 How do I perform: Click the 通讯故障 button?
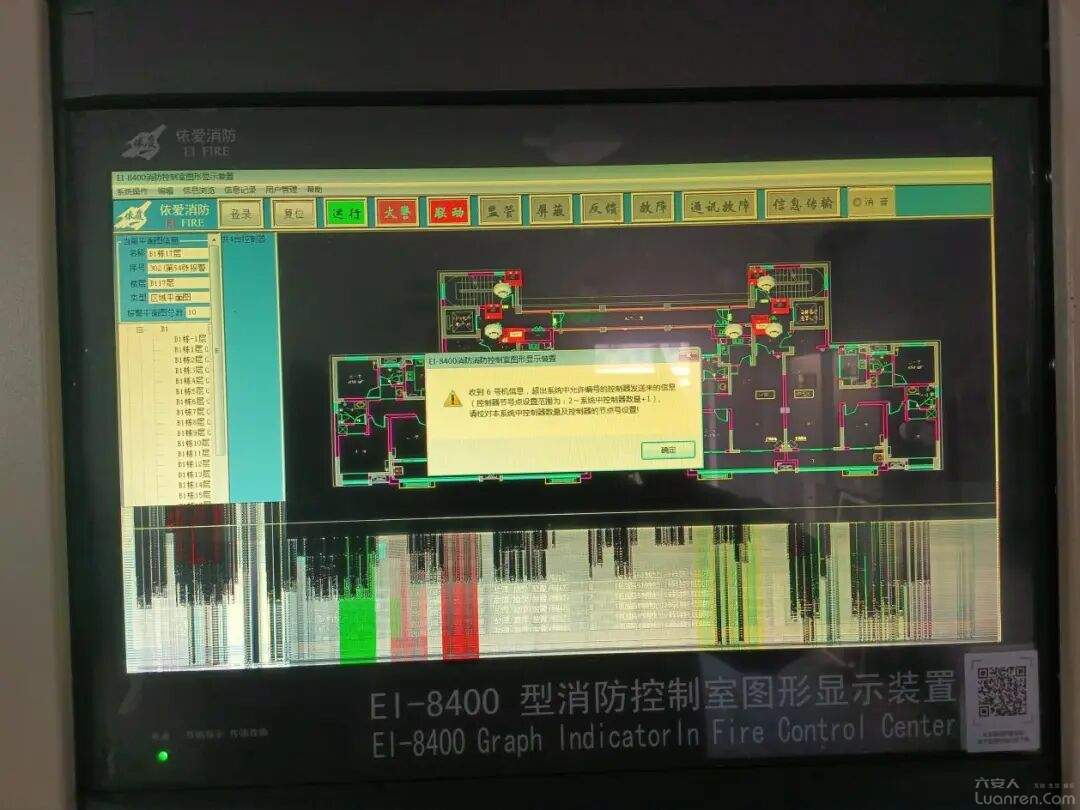719,205
